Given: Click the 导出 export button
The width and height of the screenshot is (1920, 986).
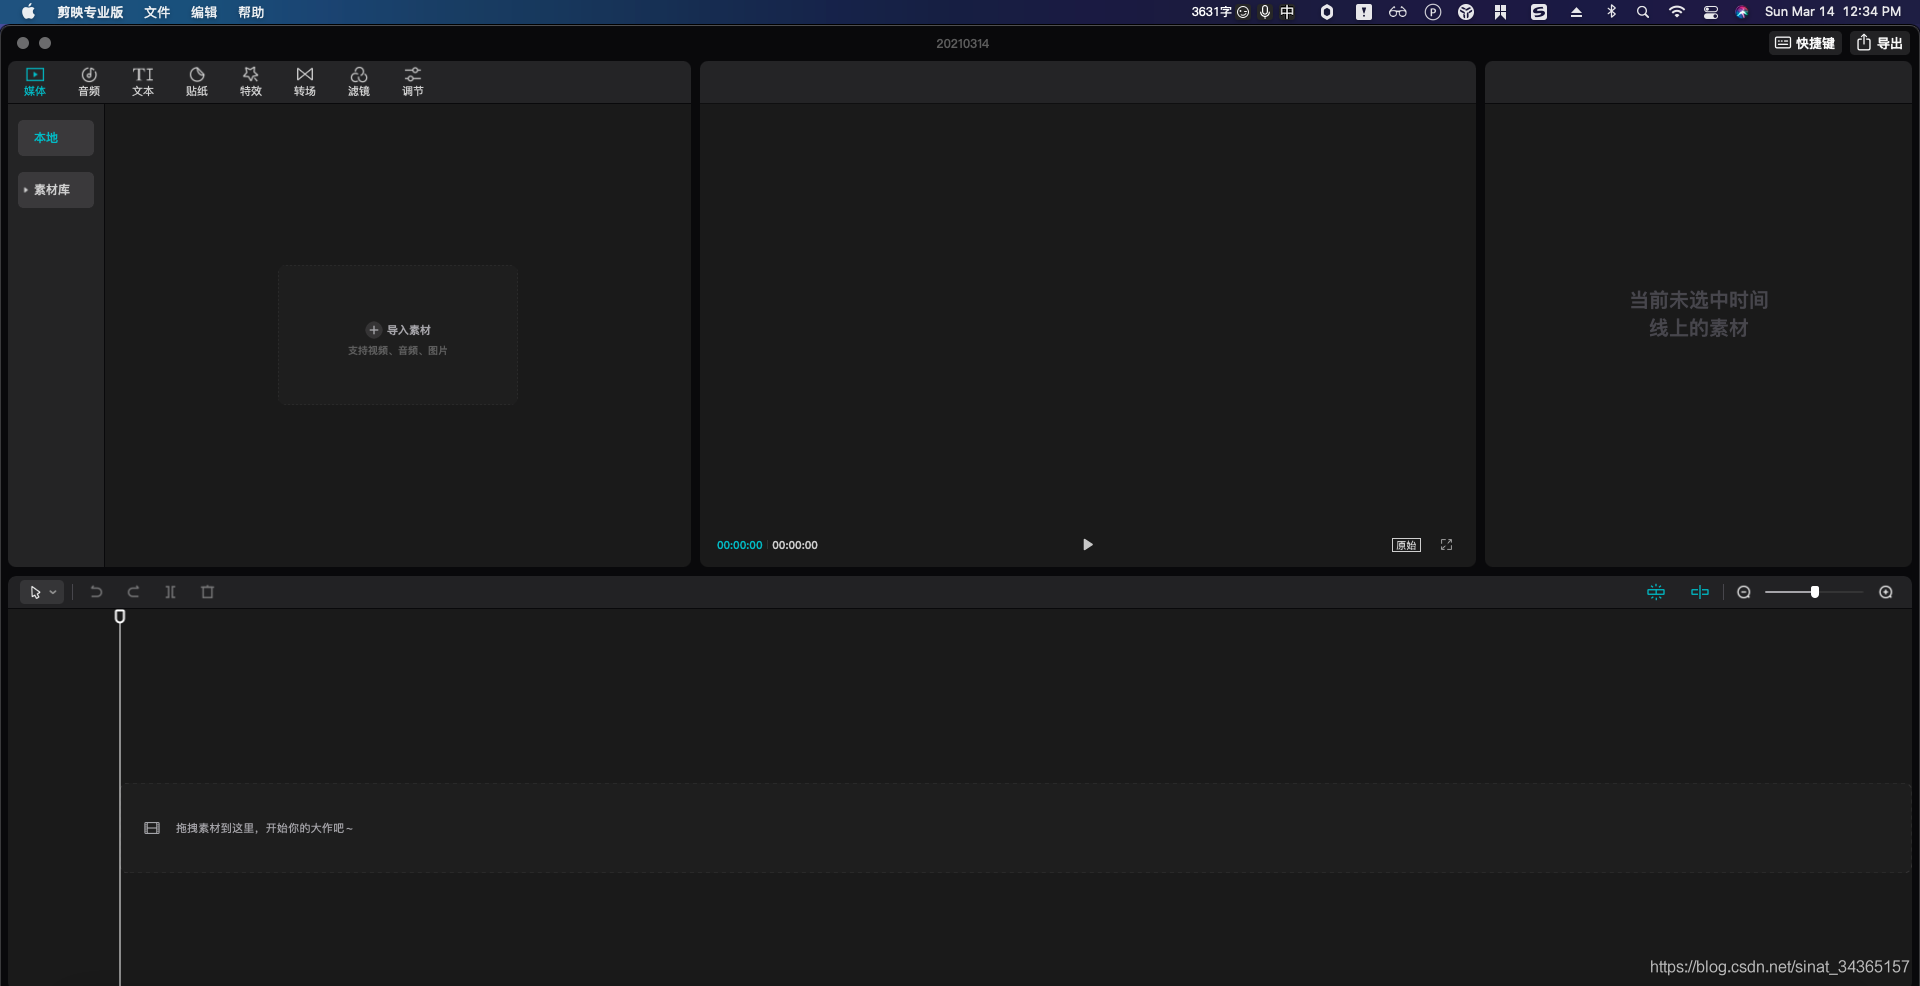Looking at the screenshot, I should (1880, 43).
